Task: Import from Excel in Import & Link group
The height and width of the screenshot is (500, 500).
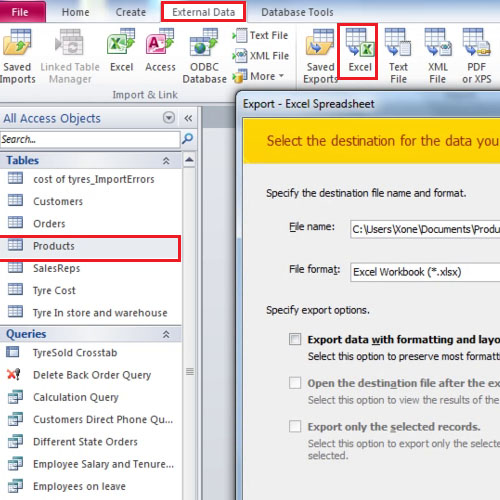Action: 121,51
